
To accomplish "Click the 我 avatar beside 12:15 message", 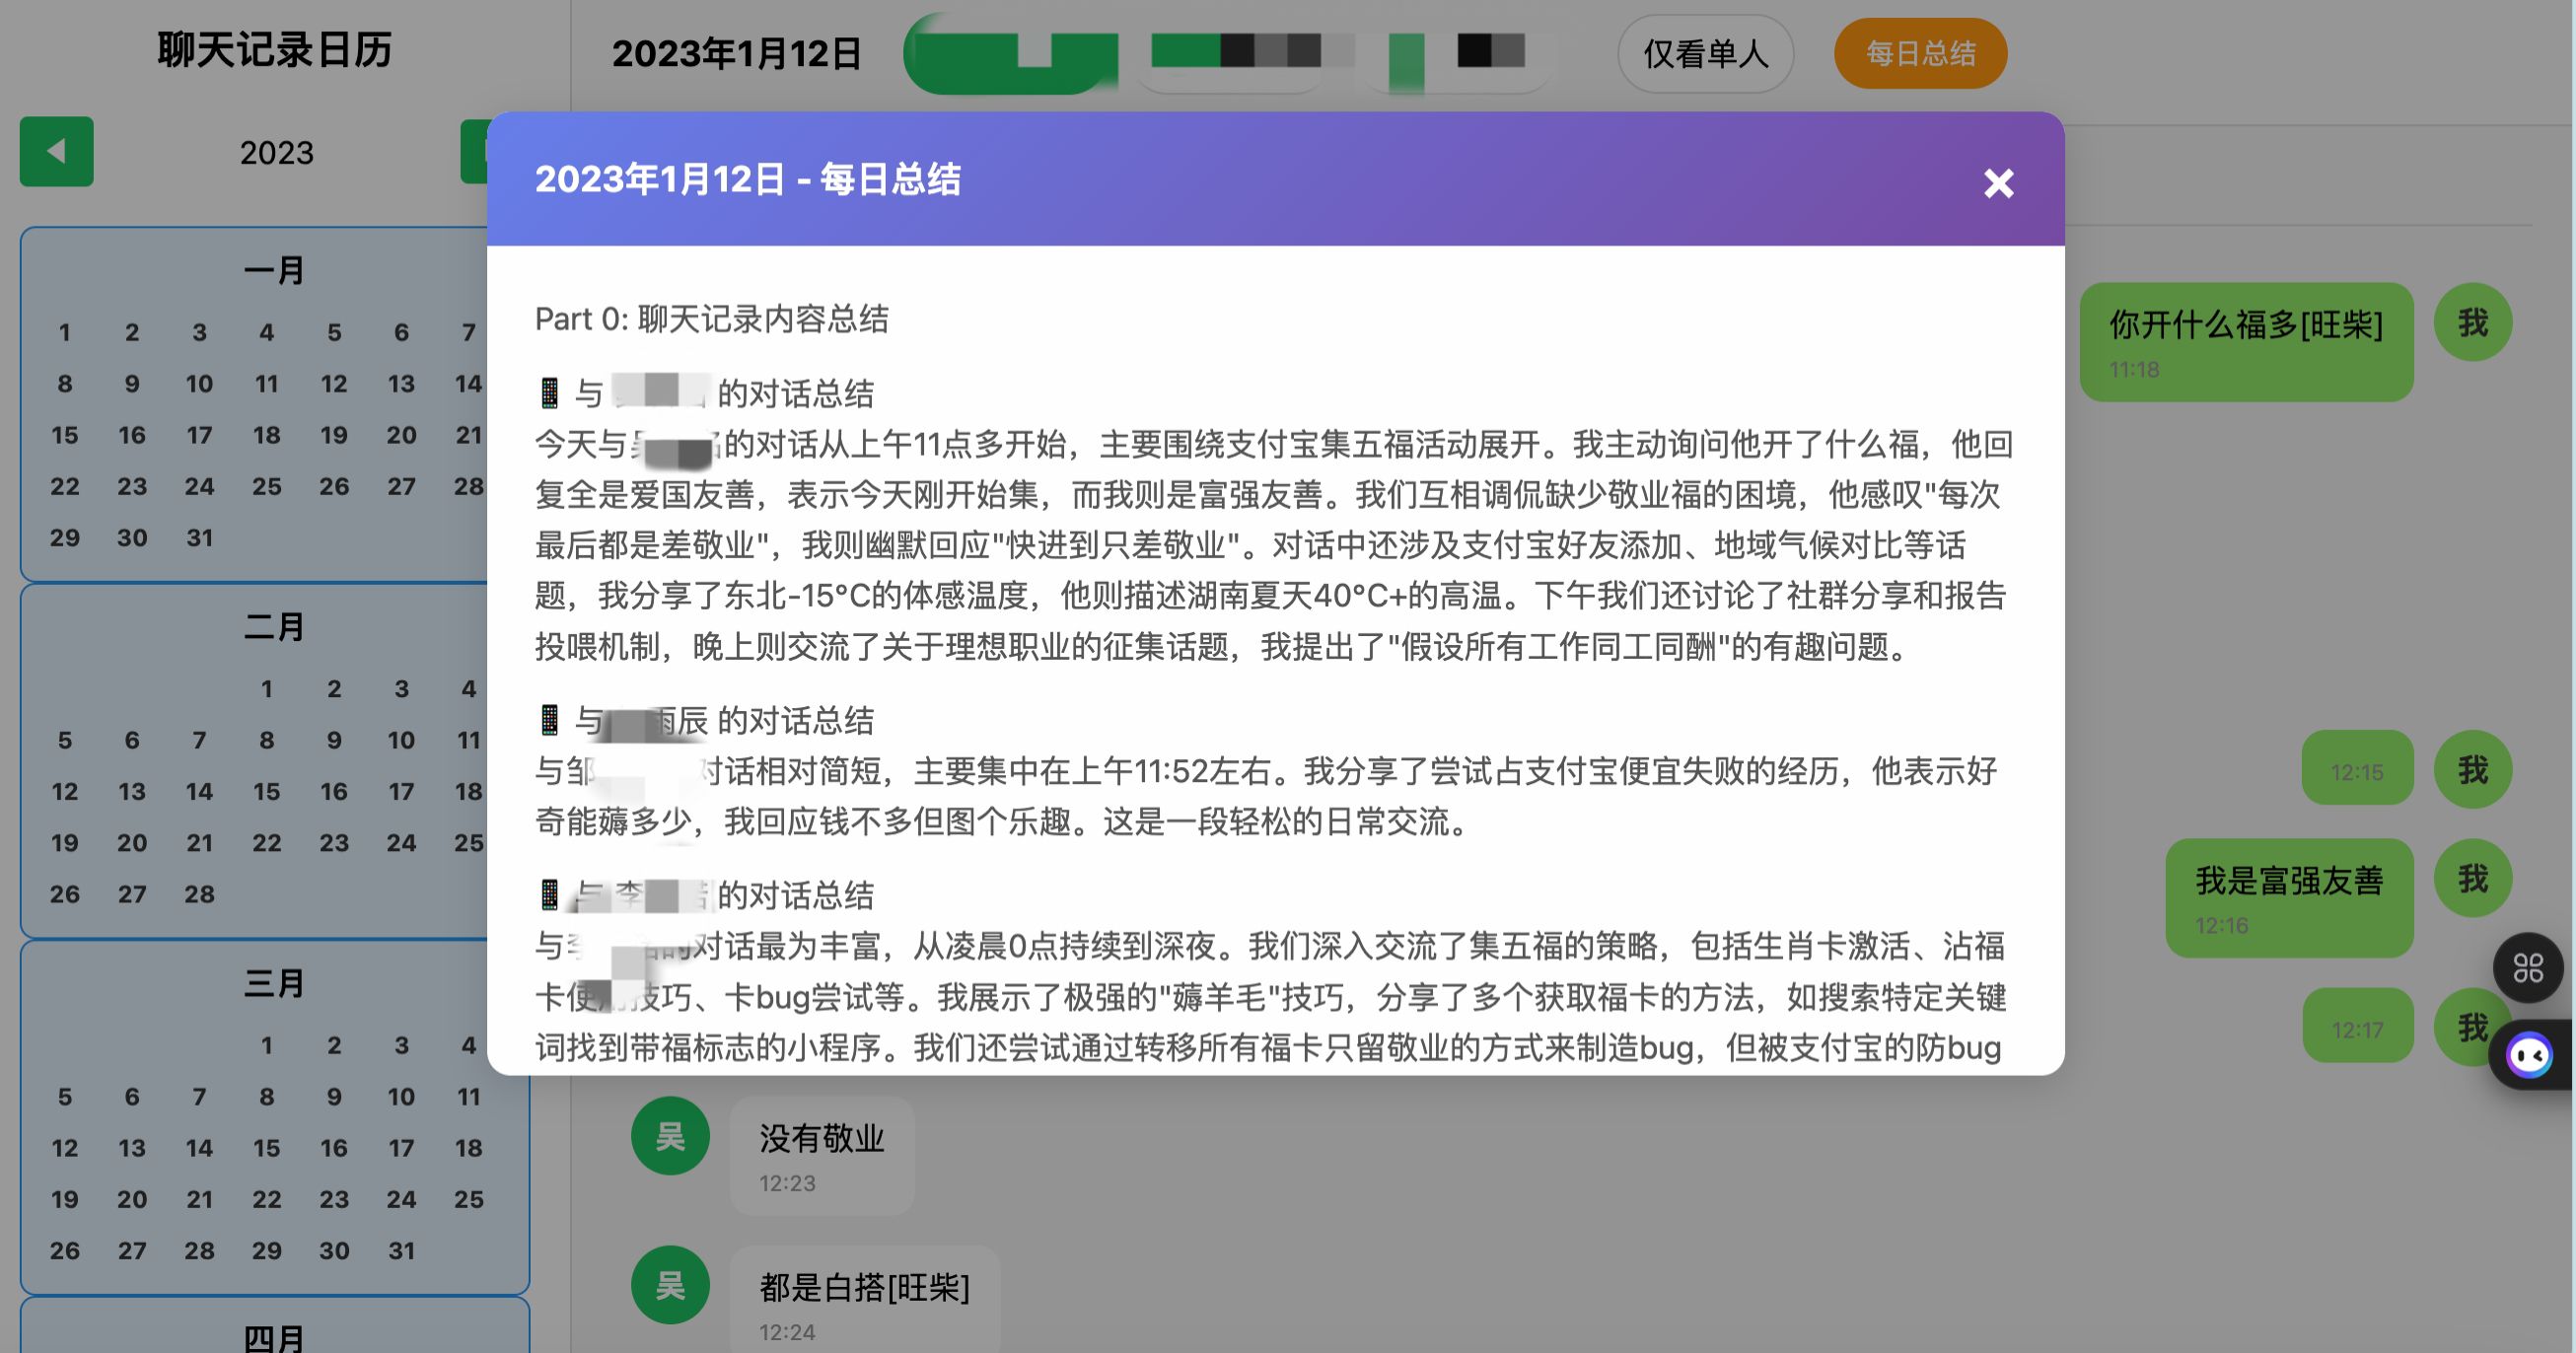I will pos(2471,769).
